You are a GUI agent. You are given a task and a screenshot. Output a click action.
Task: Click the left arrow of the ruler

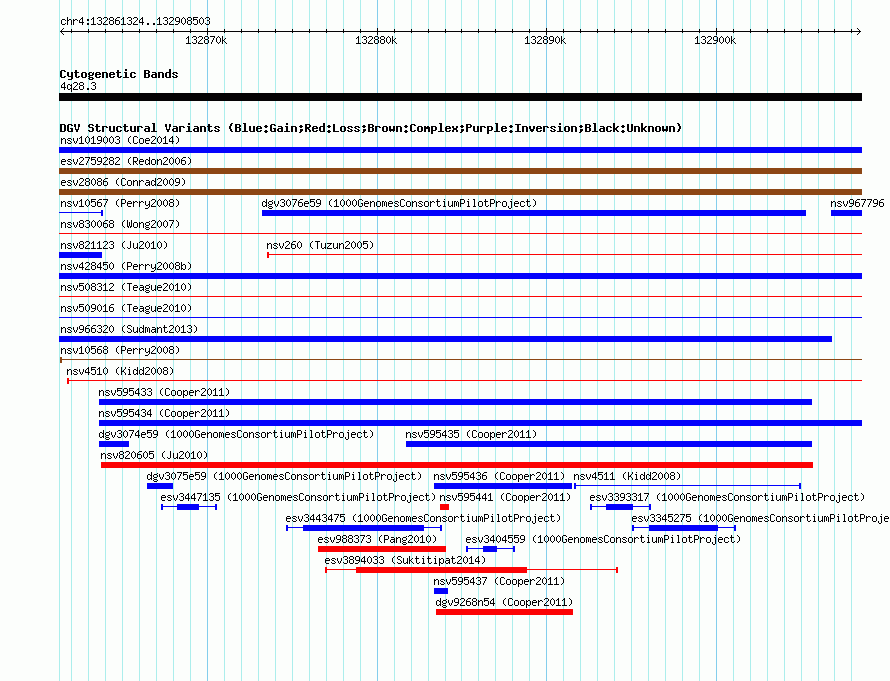[62, 31]
